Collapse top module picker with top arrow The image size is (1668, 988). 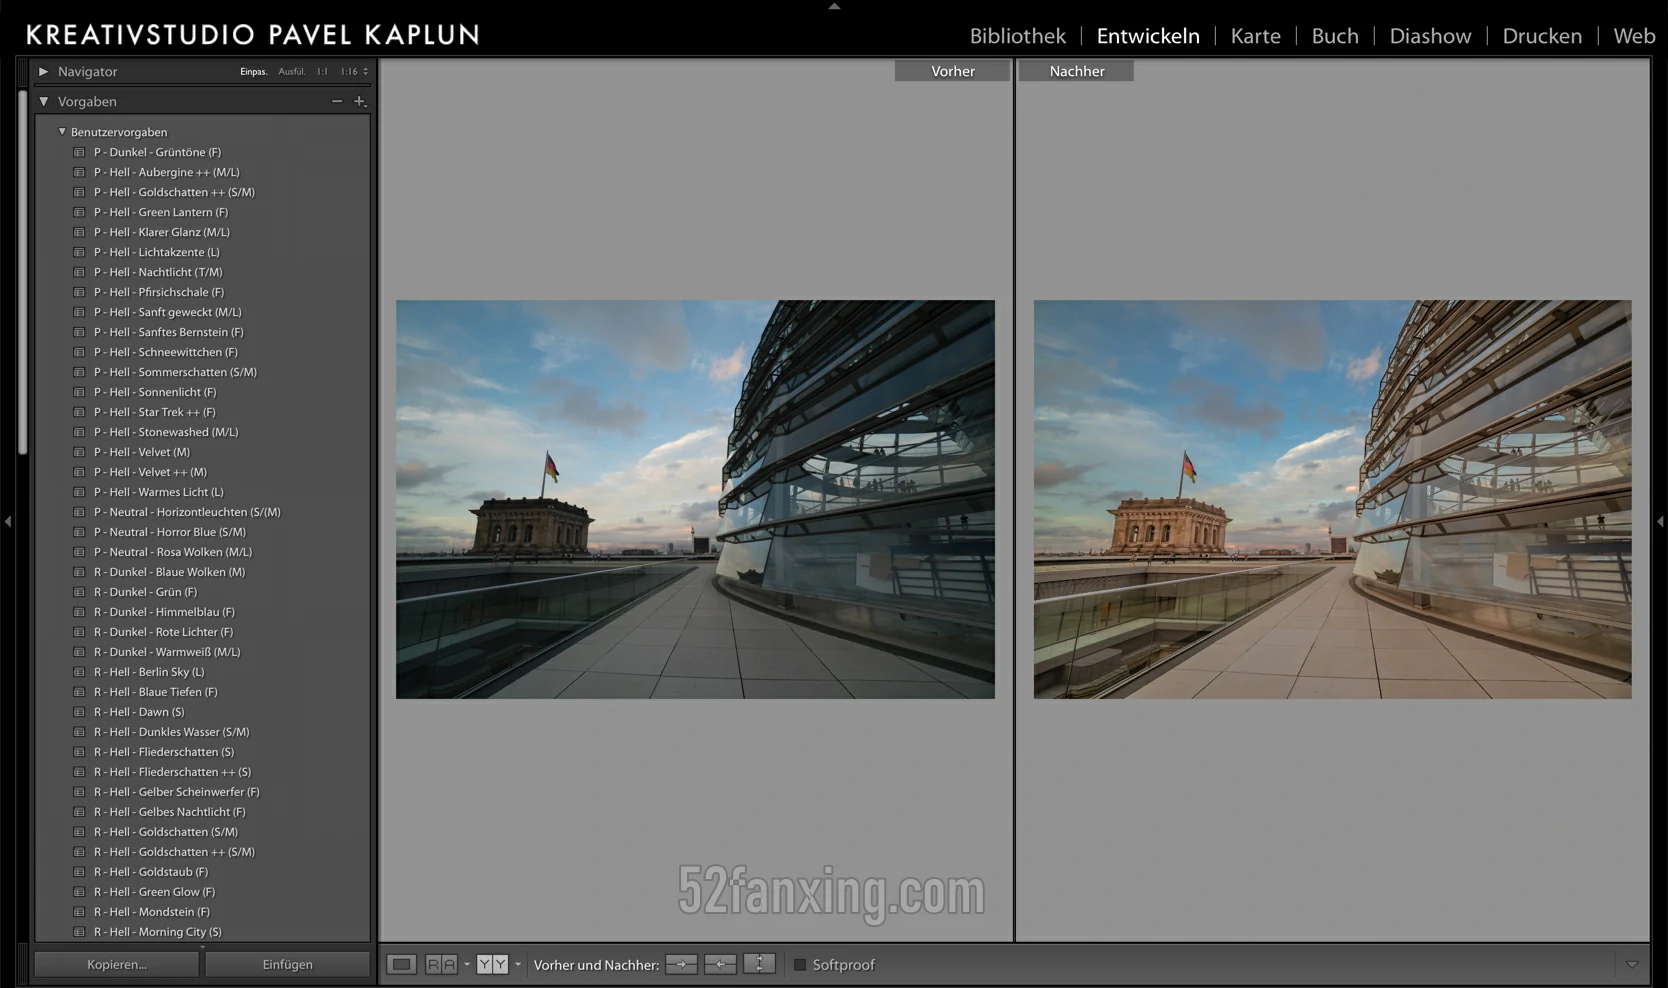(x=834, y=6)
